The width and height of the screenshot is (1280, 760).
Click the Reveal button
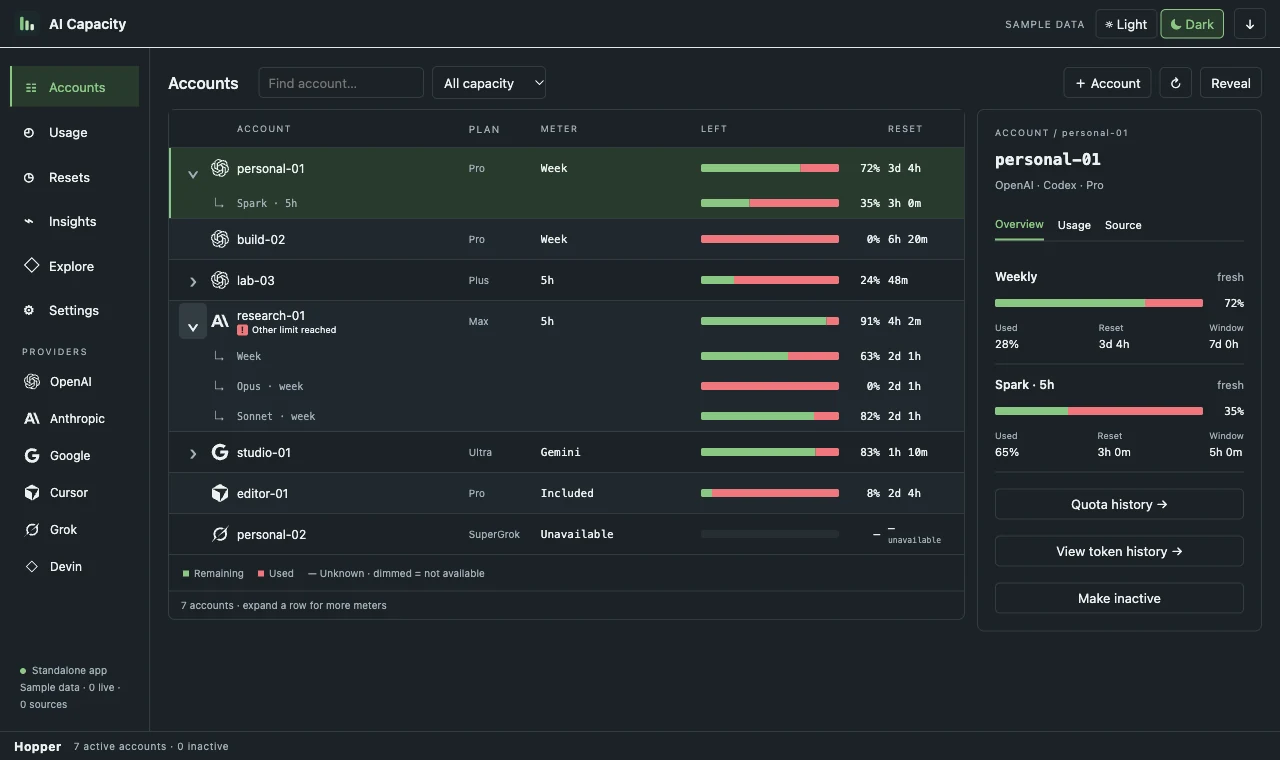[x=1231, y=83]
